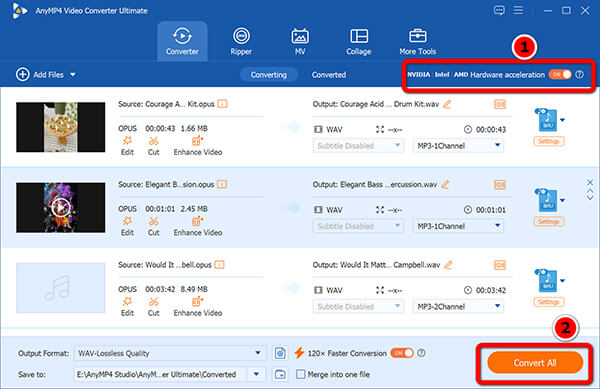Open the feedback message icon in title bar
Screen dimensions: 600x389
click(499, 10)
